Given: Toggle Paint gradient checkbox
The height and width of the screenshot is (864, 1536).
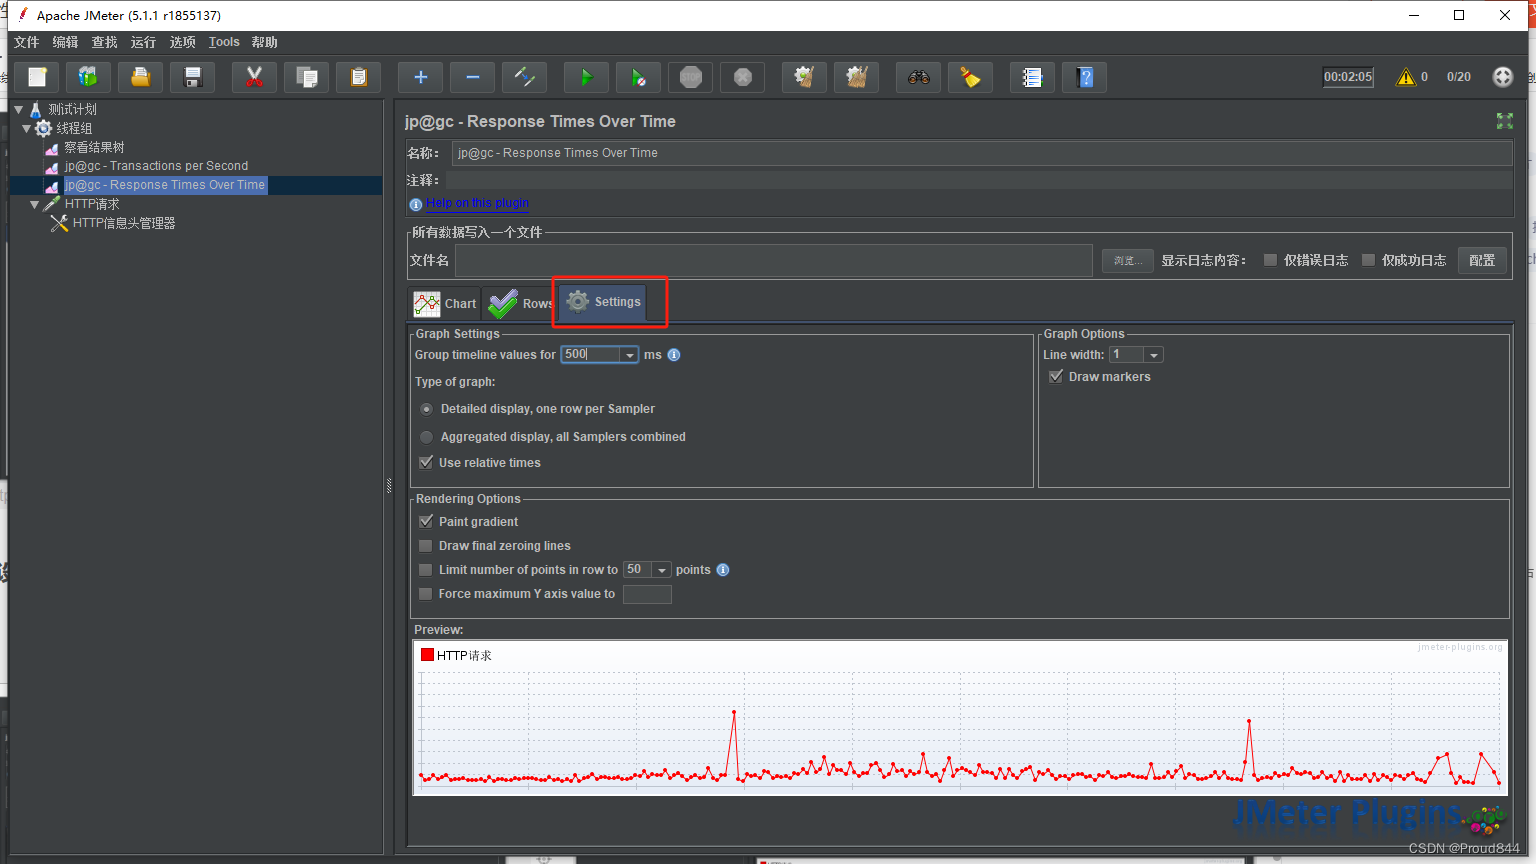Looking at the screenshot, I should [426, 522].
